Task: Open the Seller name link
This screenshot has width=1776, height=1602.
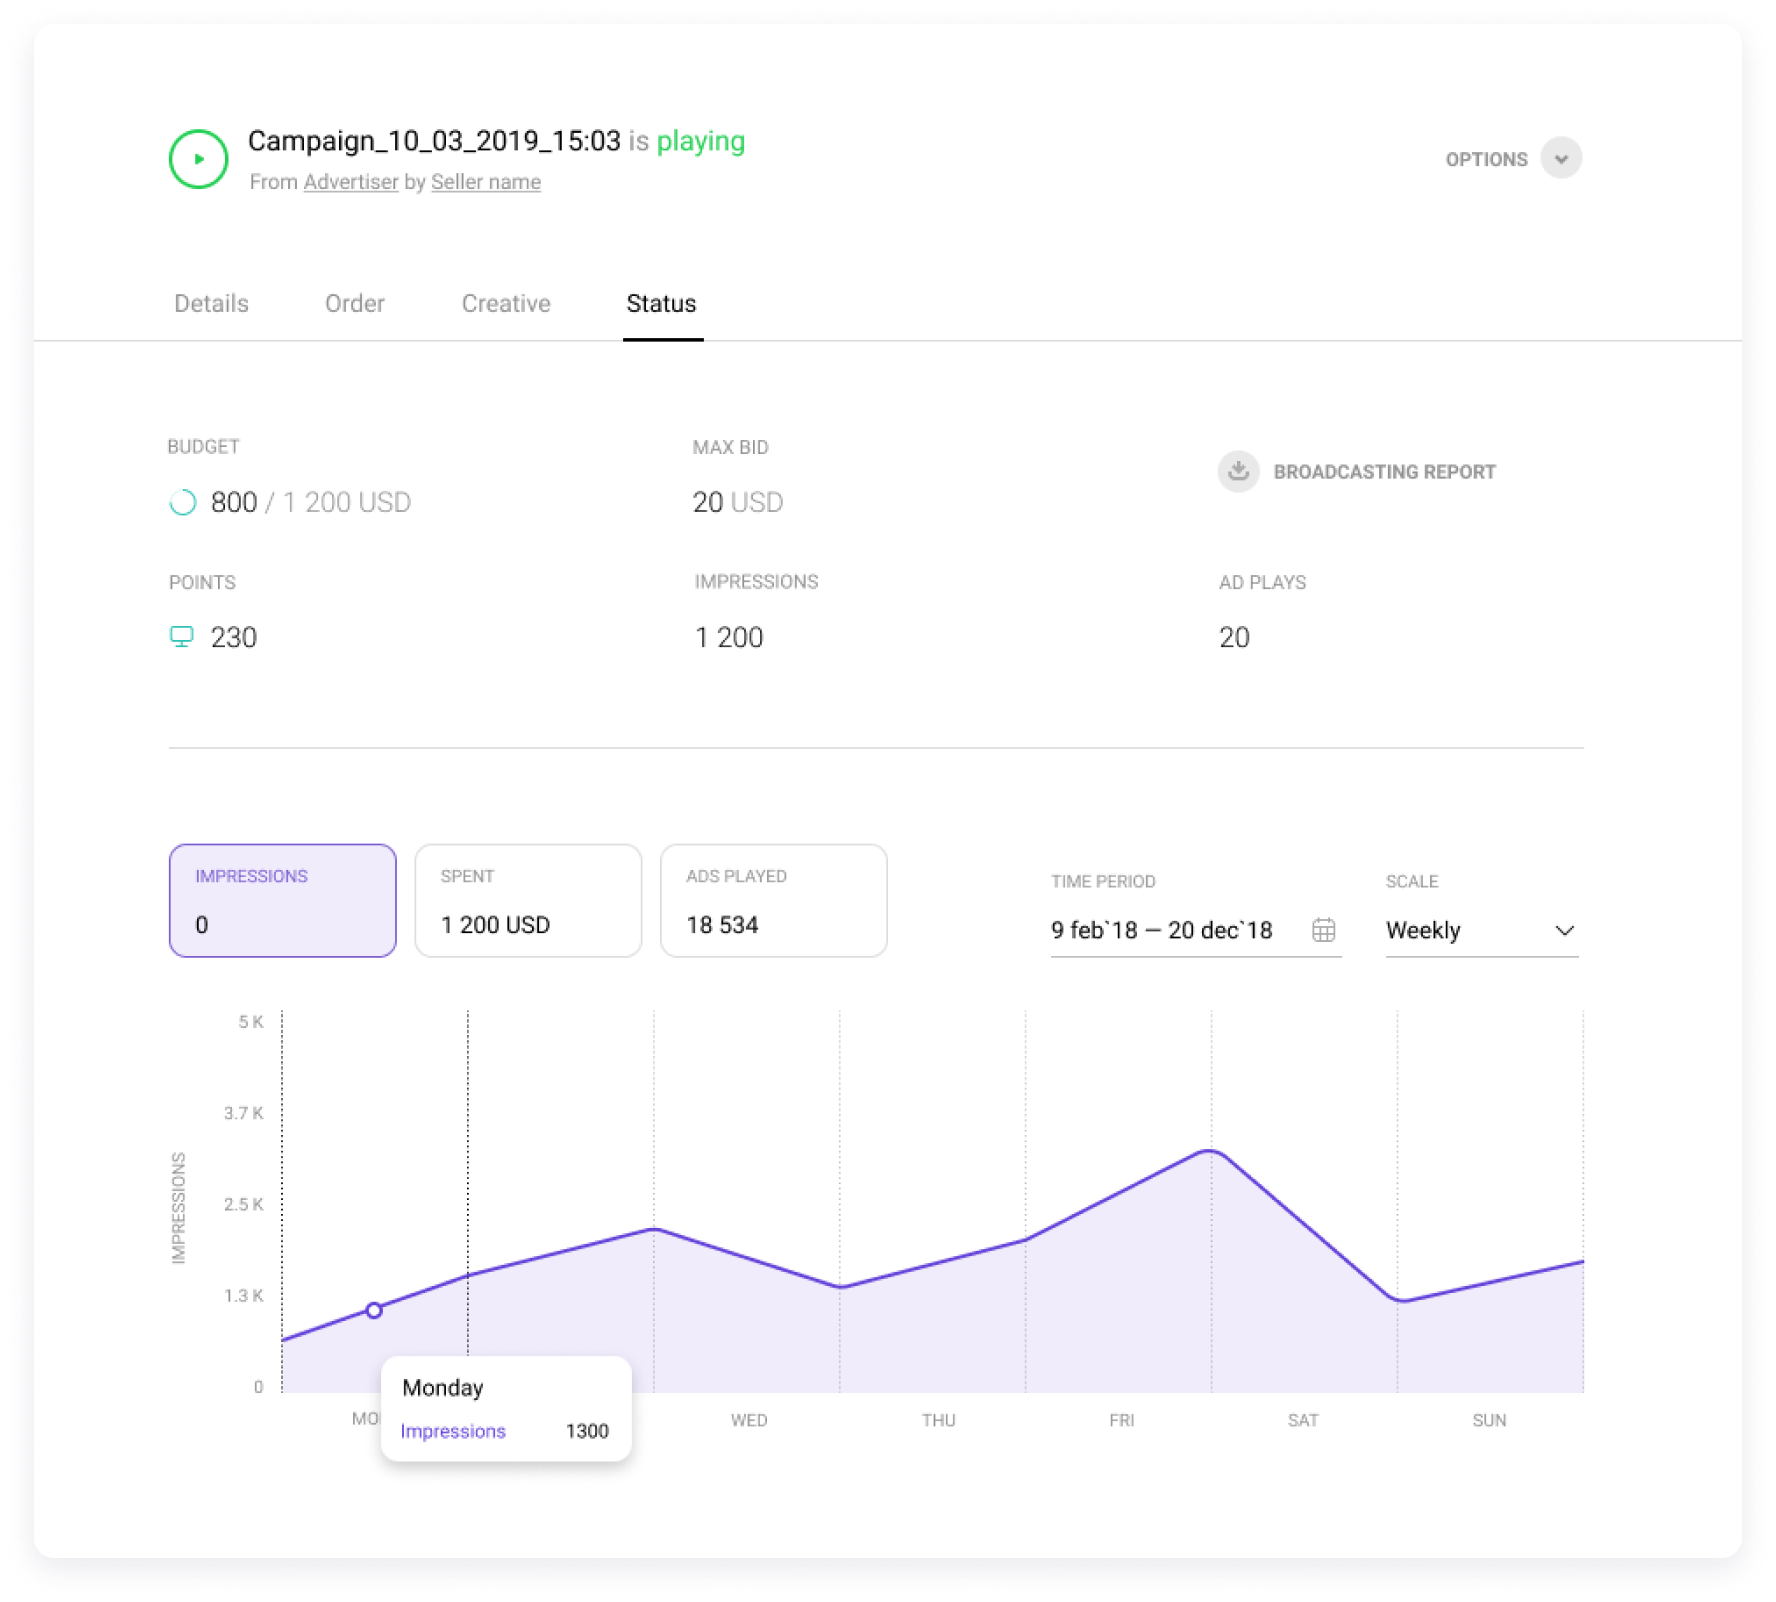Action: click(486, 182)
